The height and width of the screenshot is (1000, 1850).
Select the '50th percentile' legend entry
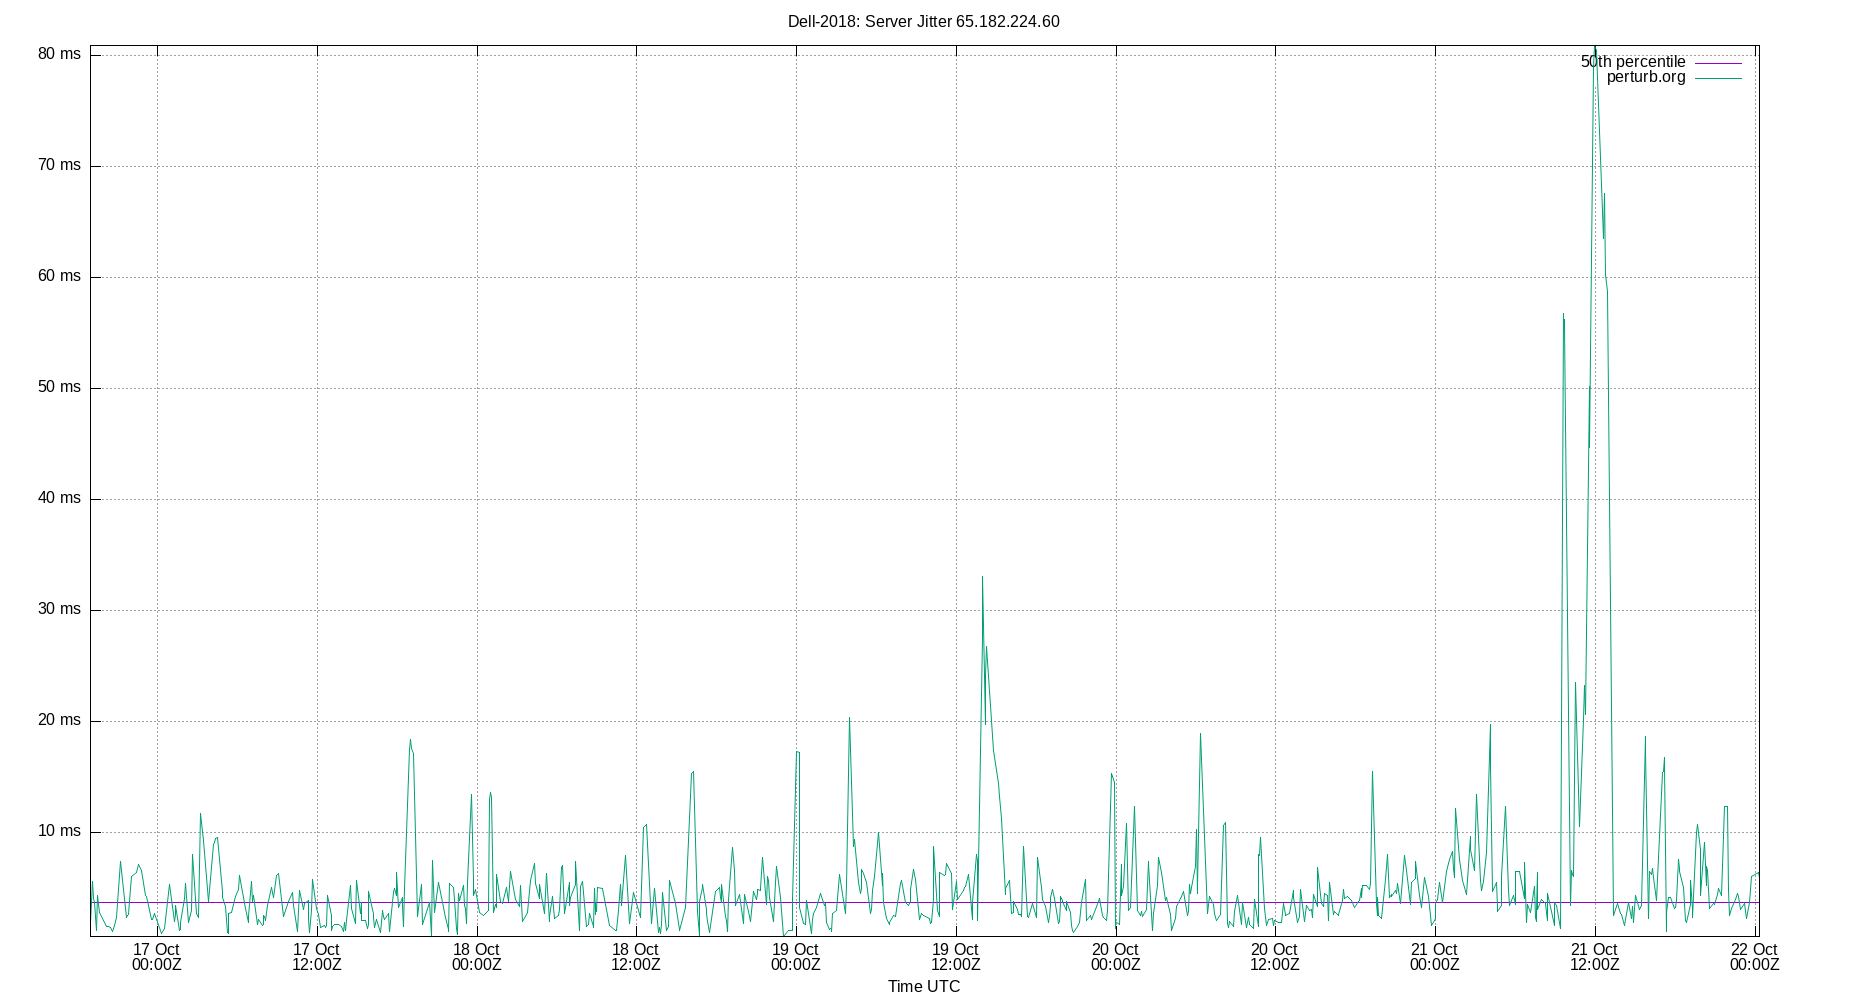coord(1633,62)
